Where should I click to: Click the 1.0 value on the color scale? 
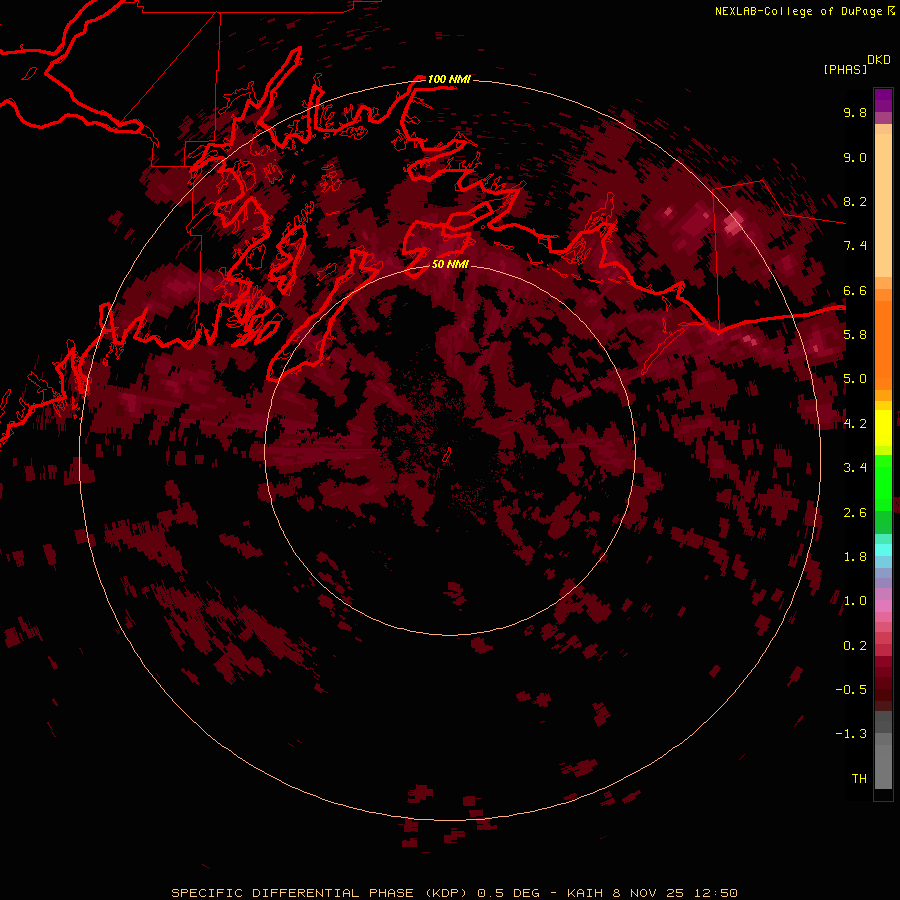tap(855, 601)
